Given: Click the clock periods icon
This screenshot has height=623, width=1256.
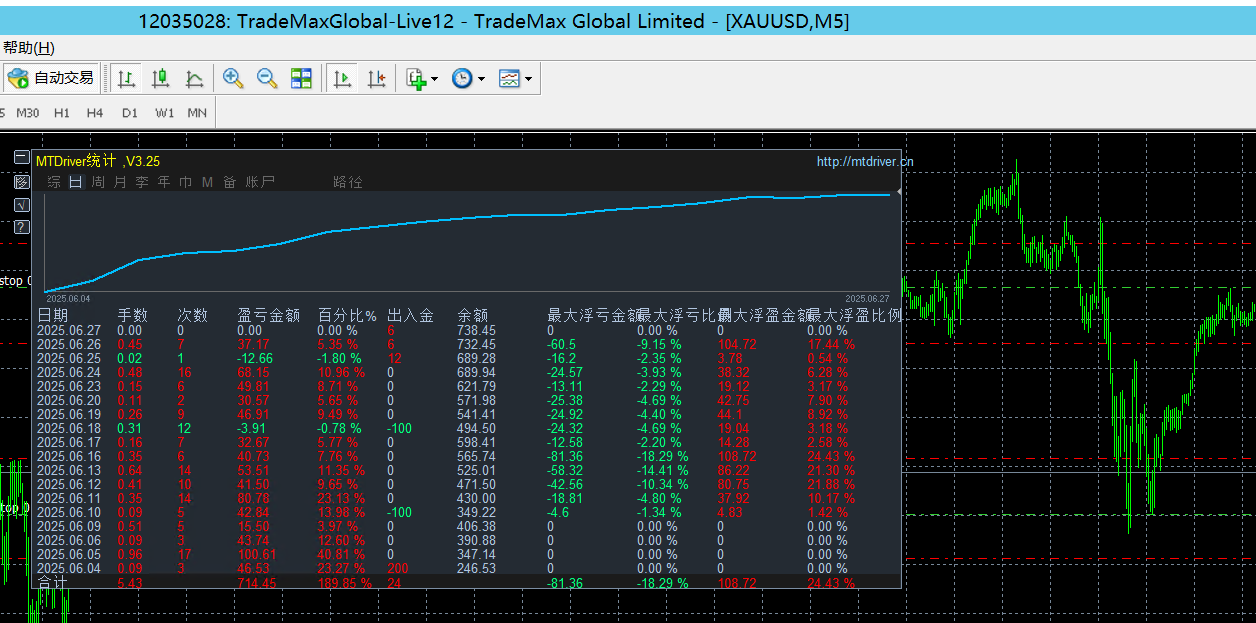Looking at the screenshot, I should [x=462, y=78].
